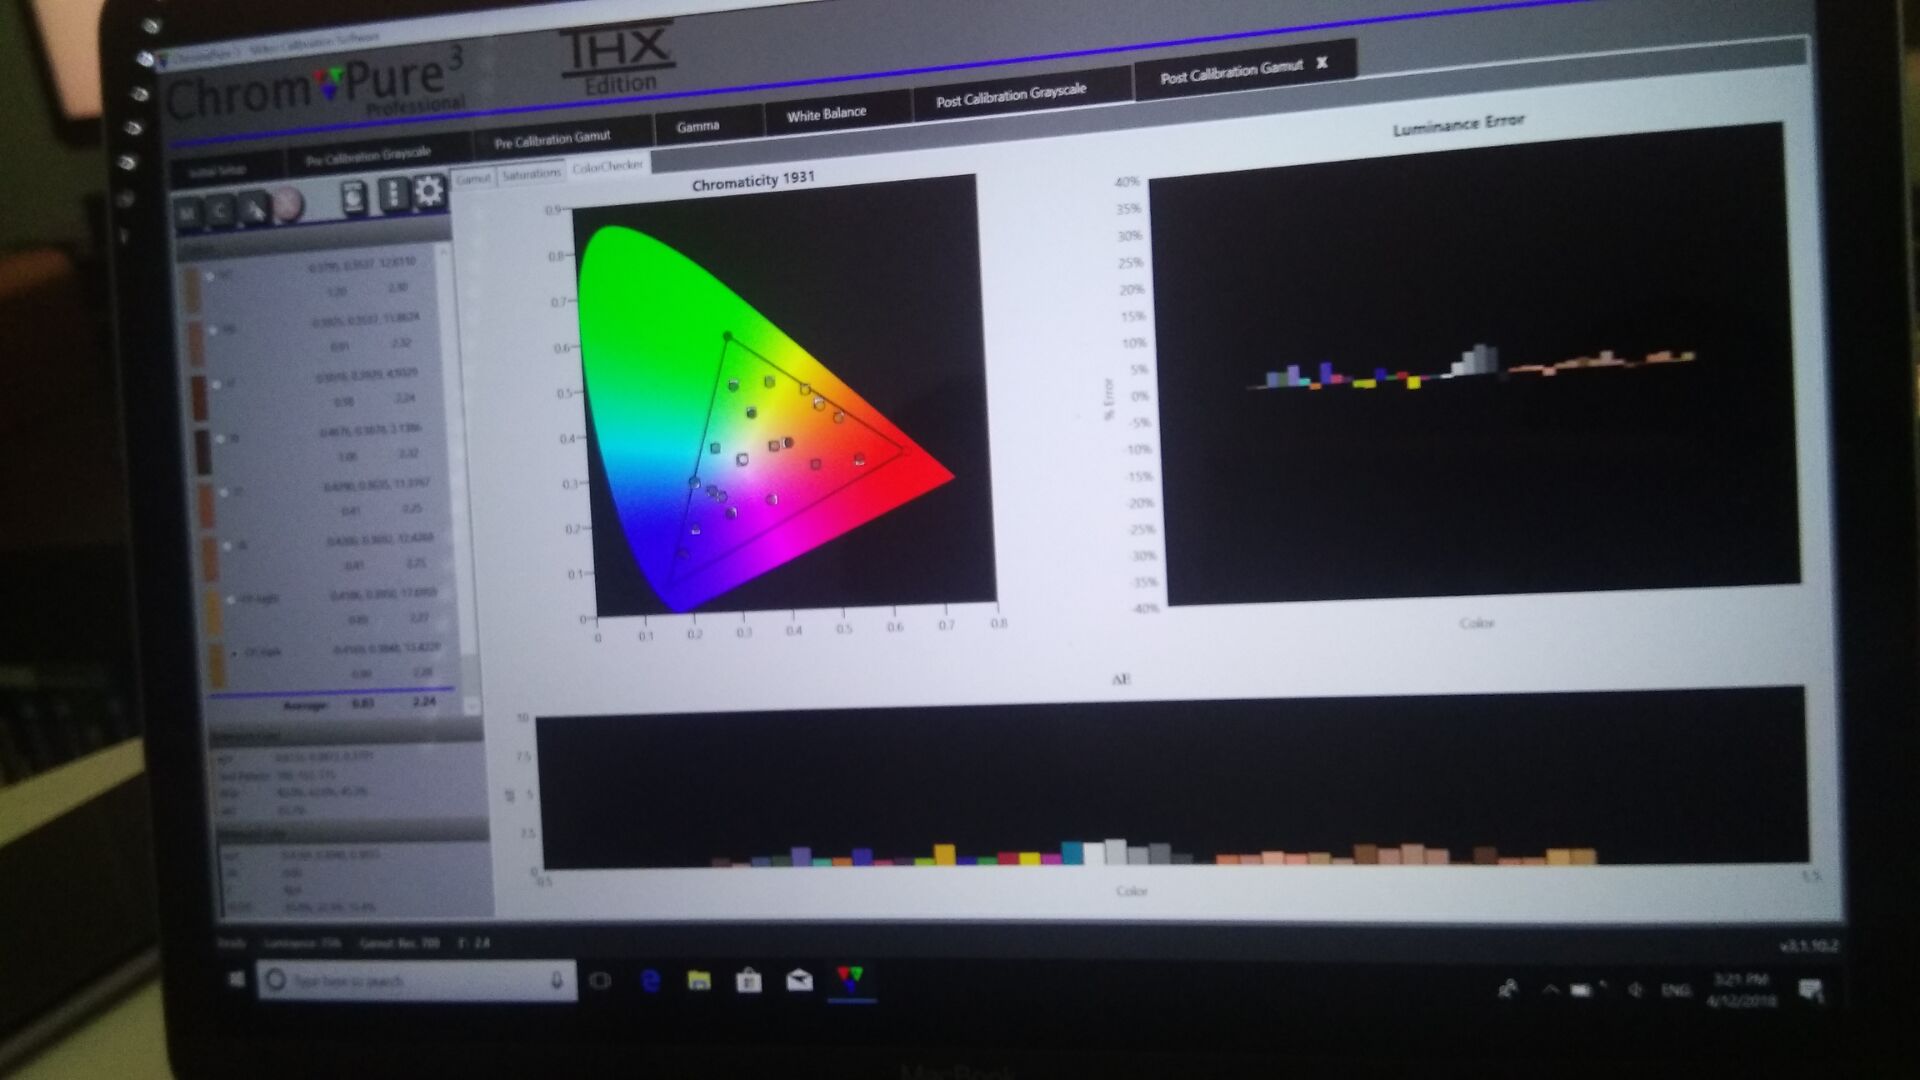Image resolution: width=1920 pixels, height=1080 pixels.
Task: Select the CR-light row radio button
Action: [232, 600]
